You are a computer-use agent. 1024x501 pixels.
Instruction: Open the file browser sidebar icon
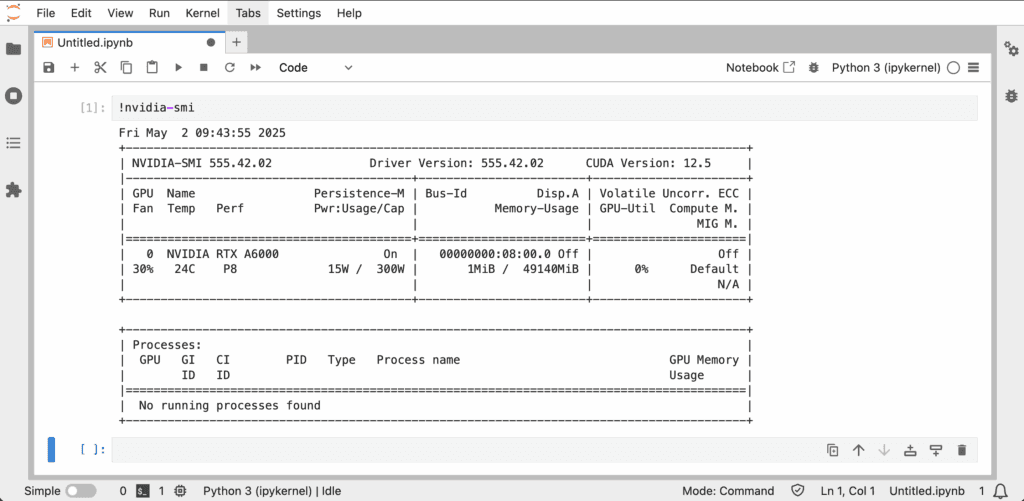pos(14,49)
